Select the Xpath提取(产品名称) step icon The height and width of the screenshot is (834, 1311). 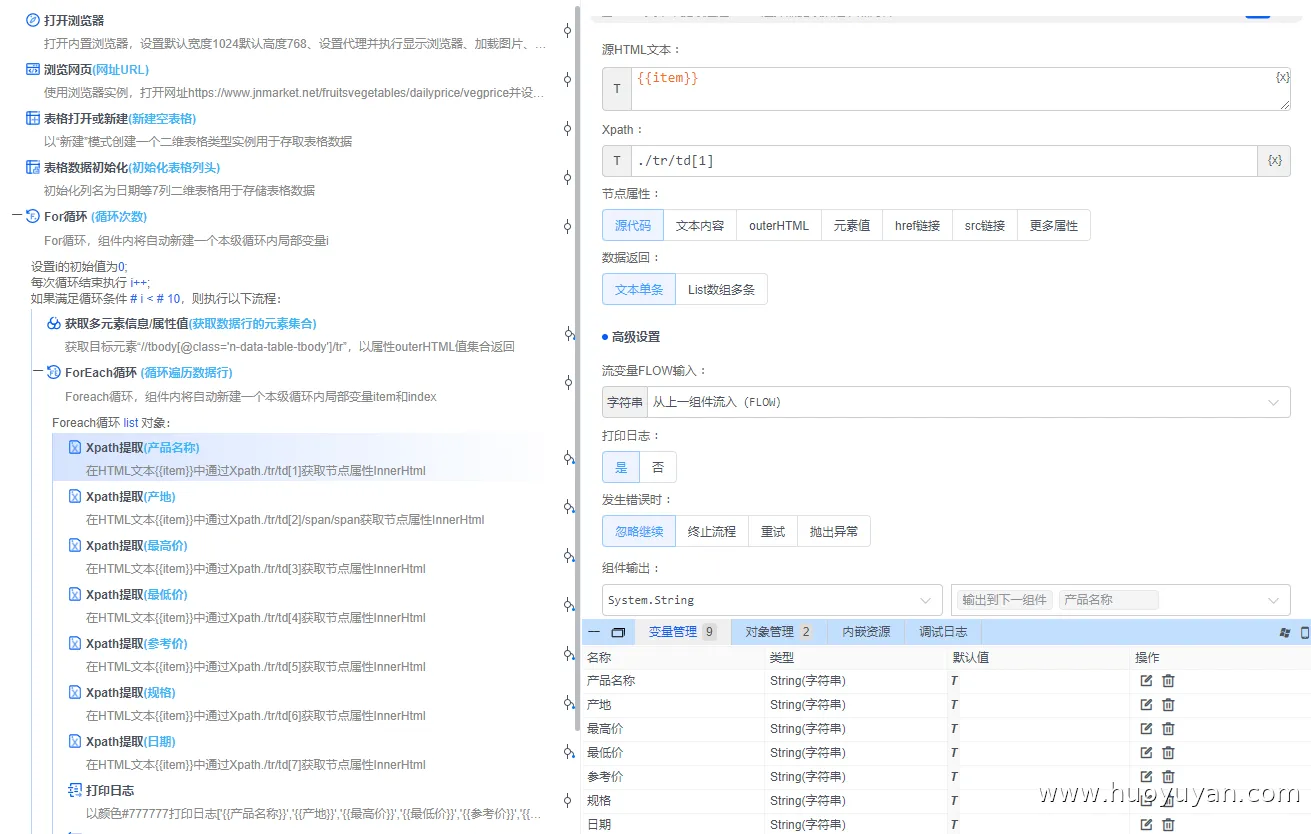(x=75, y=447)
